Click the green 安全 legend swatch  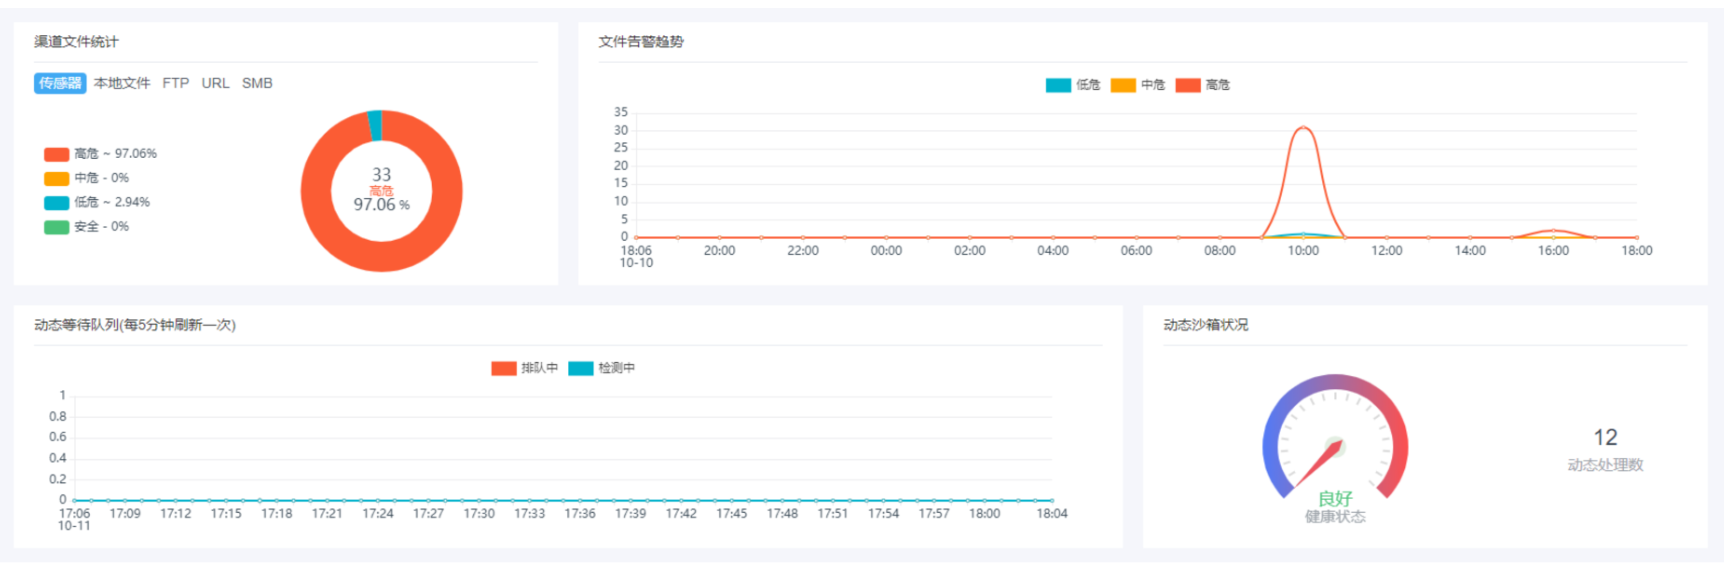pyautogui.click(x=56, y=227)
